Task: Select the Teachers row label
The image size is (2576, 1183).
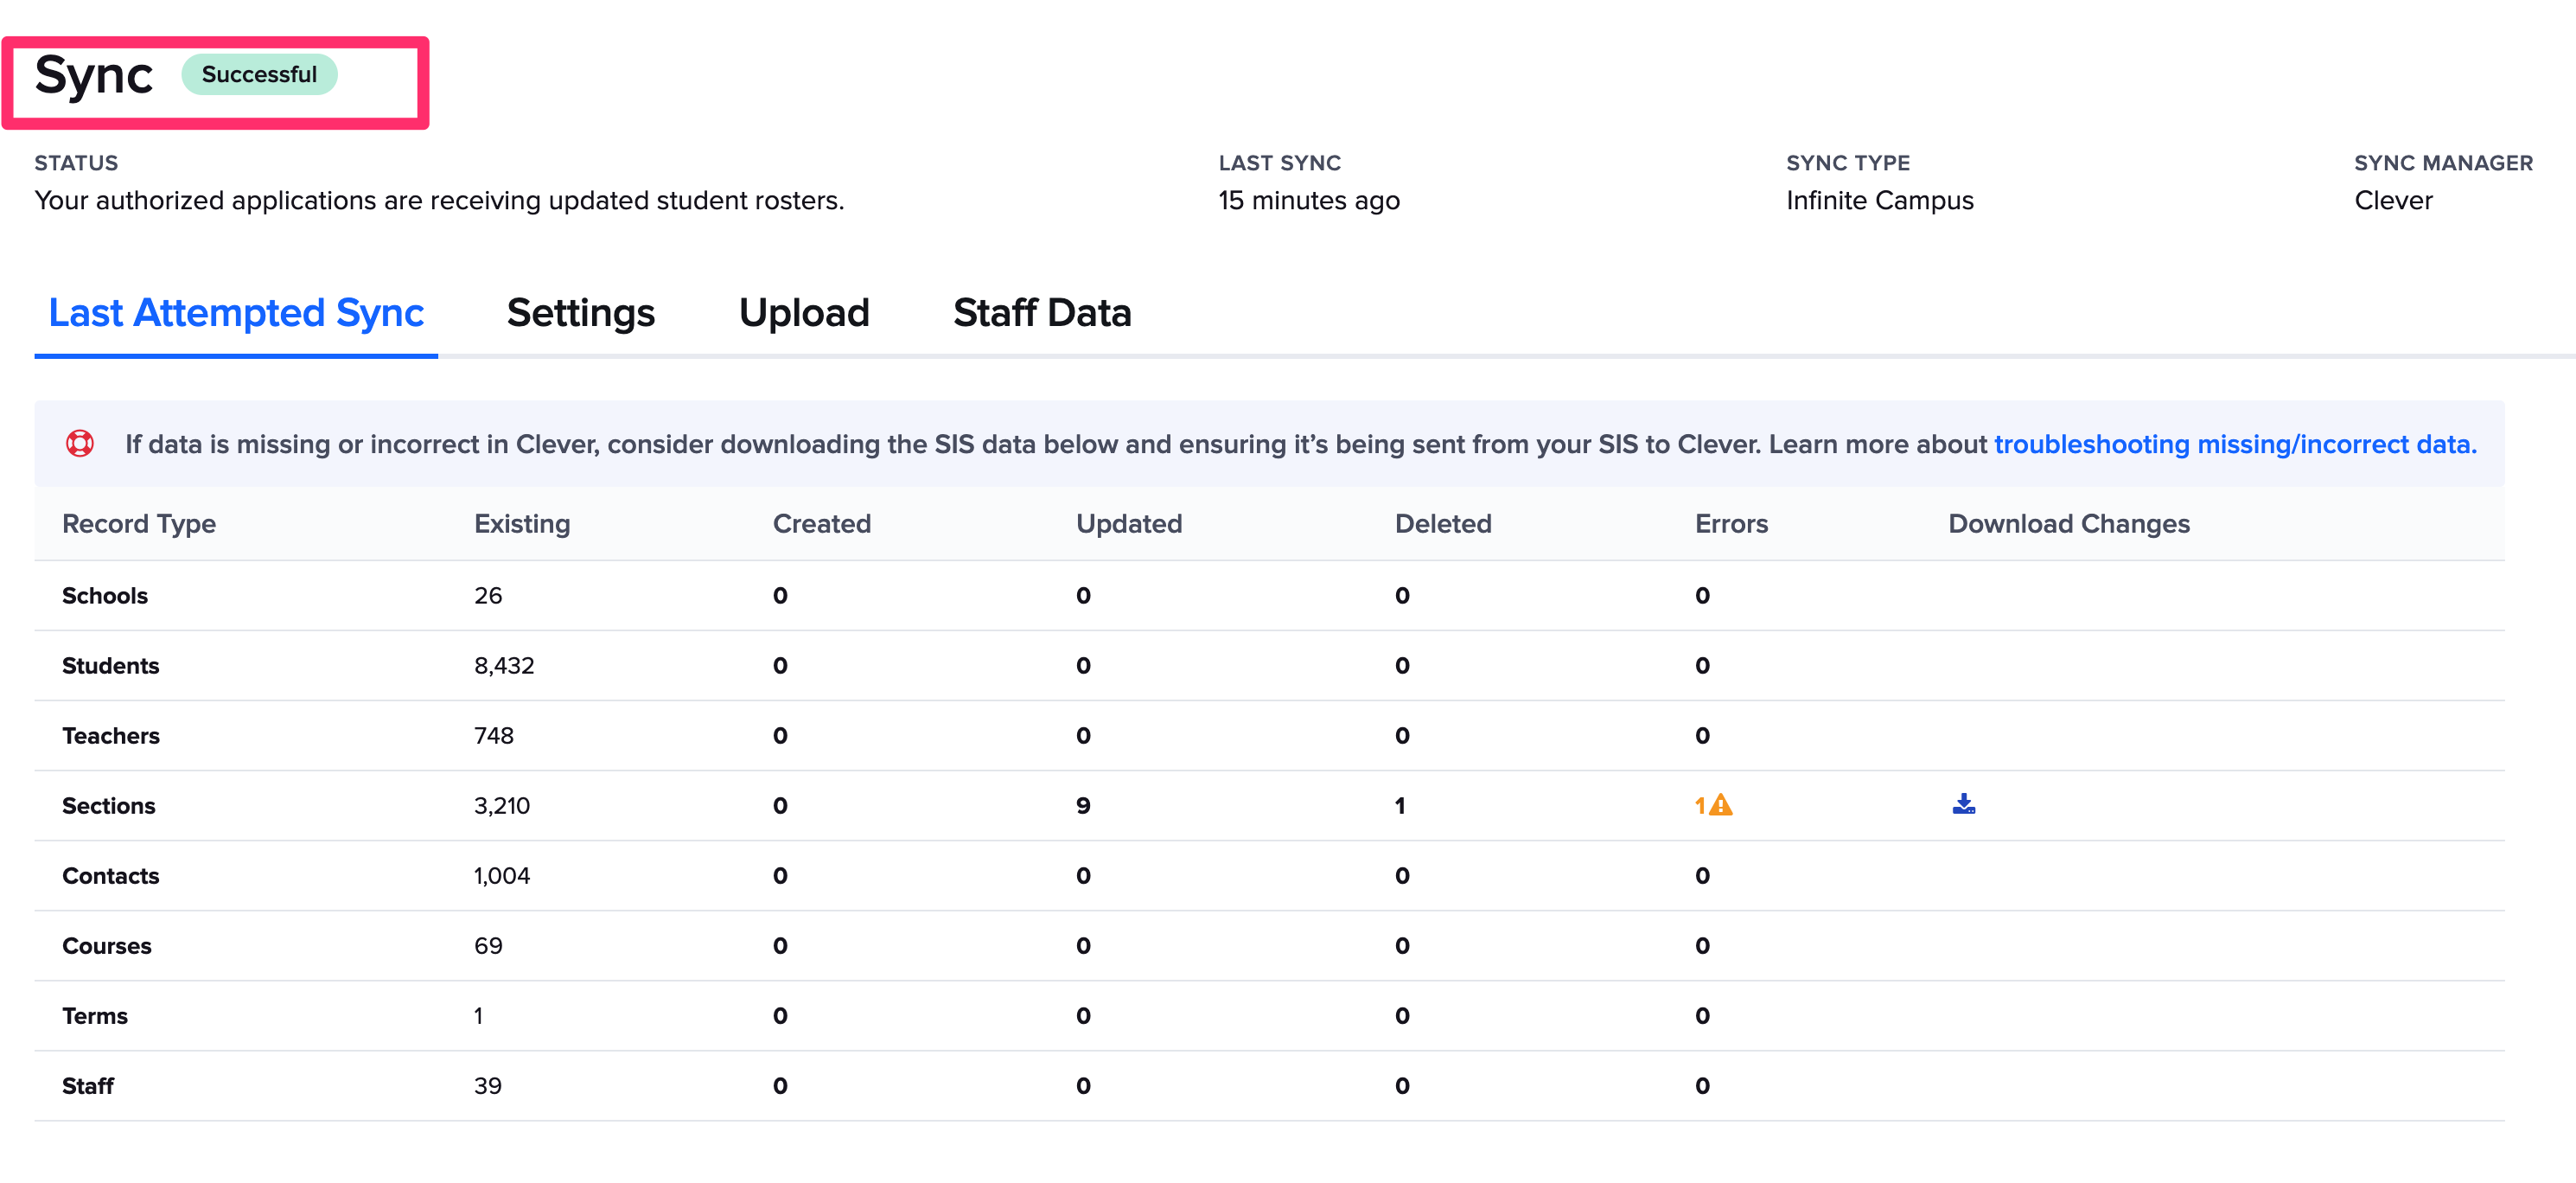Action: coord(110,736)
